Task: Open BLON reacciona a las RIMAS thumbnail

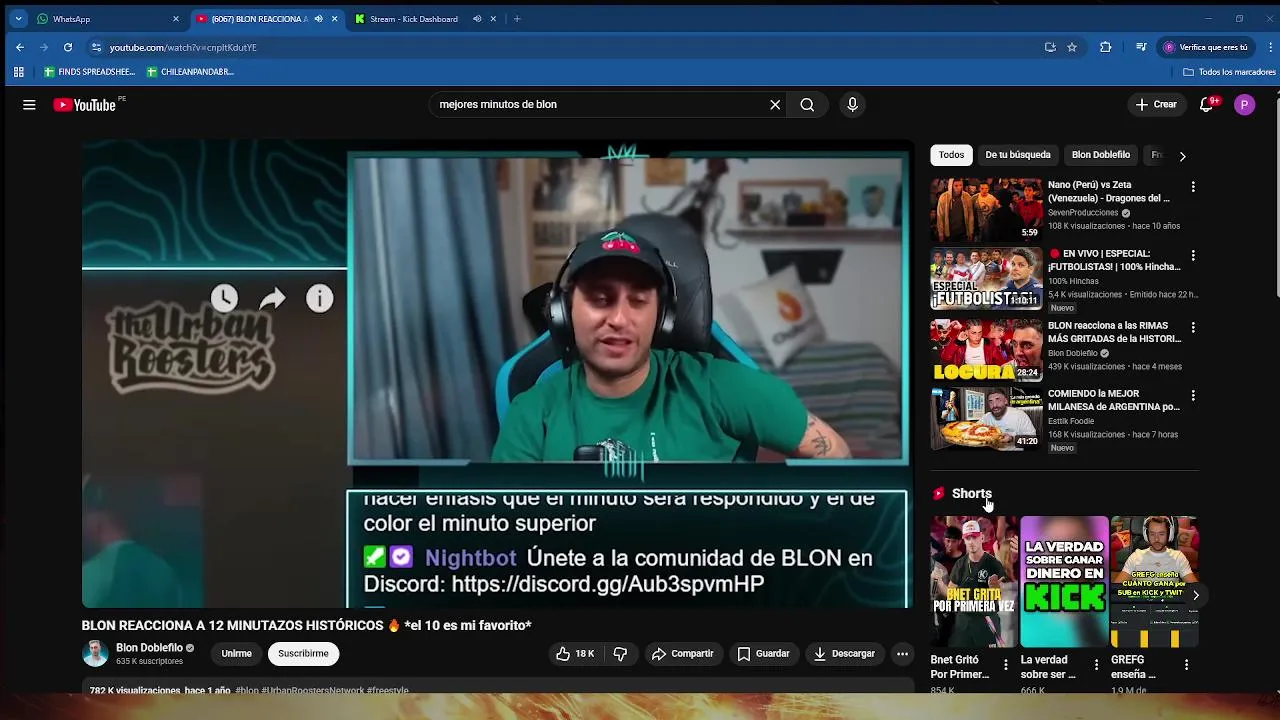Action: click(x=986, y=350)
